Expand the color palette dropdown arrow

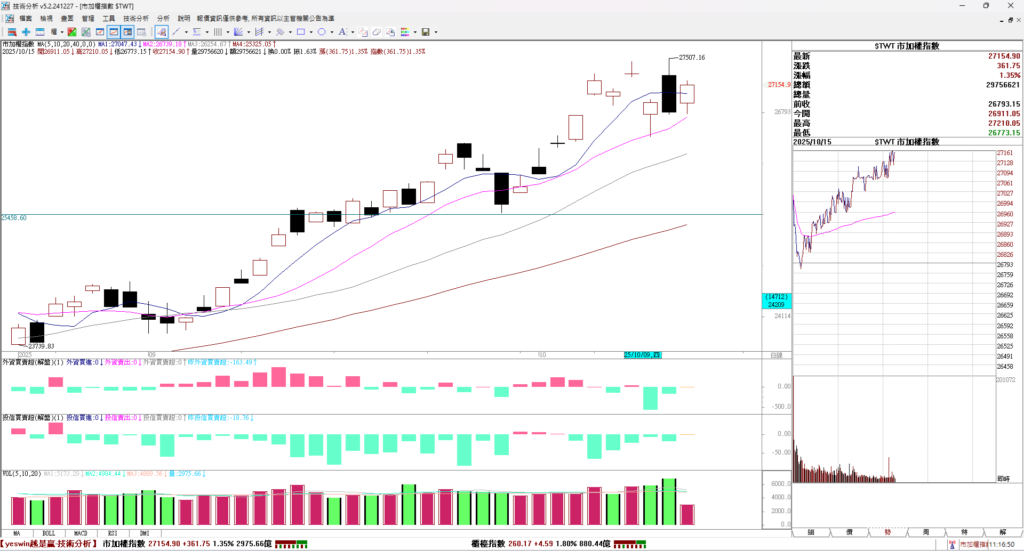tap(416, 32)
